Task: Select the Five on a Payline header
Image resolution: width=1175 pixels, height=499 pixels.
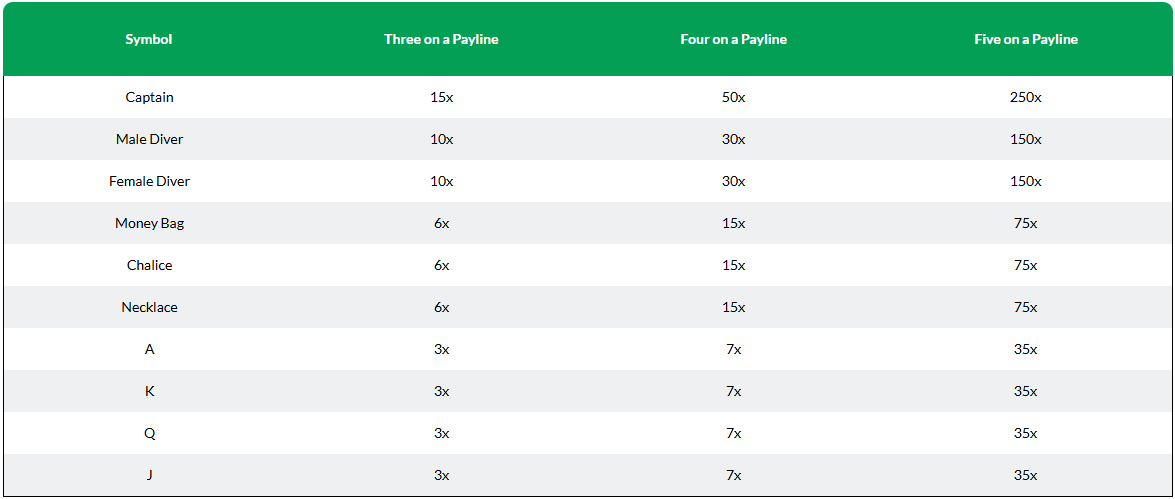Action: pos(1026,40)
